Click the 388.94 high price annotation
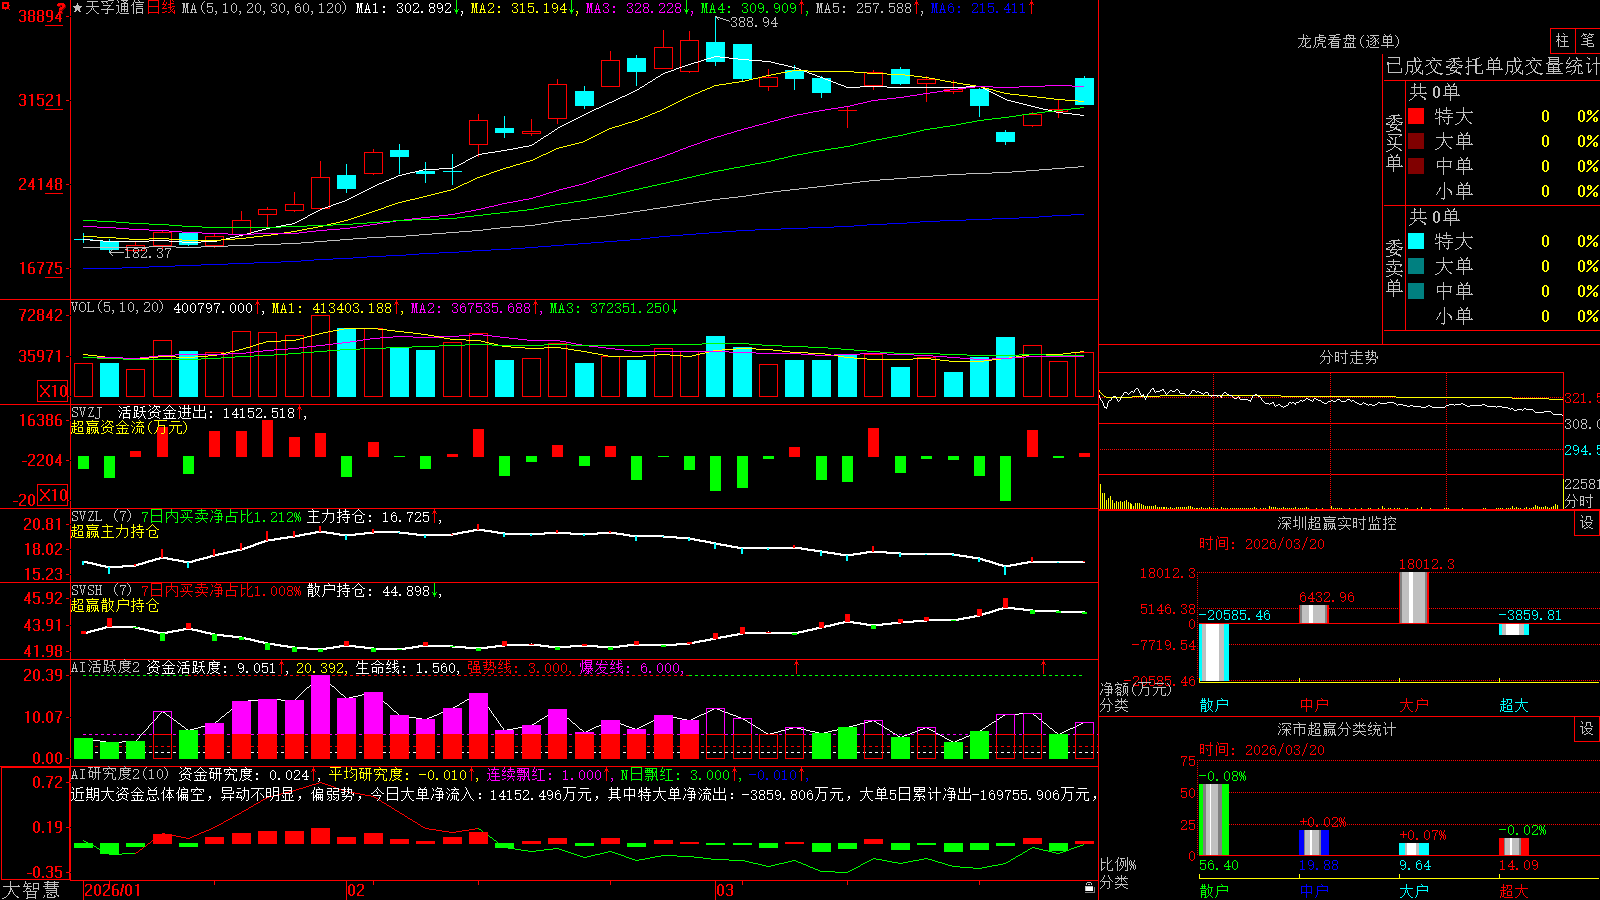Screen dimensions: 1600x900 754,22
